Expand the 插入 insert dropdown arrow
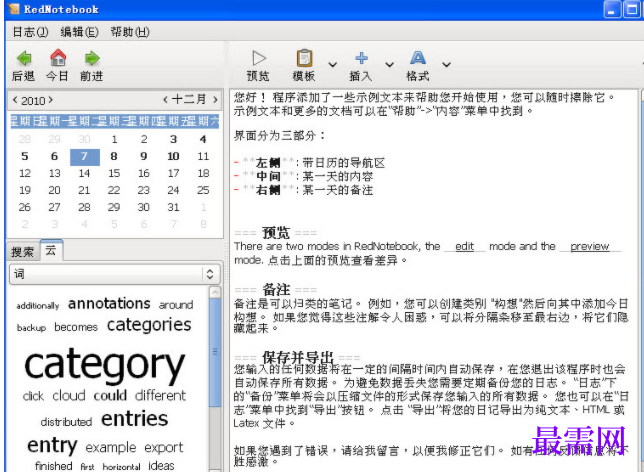 389,64
